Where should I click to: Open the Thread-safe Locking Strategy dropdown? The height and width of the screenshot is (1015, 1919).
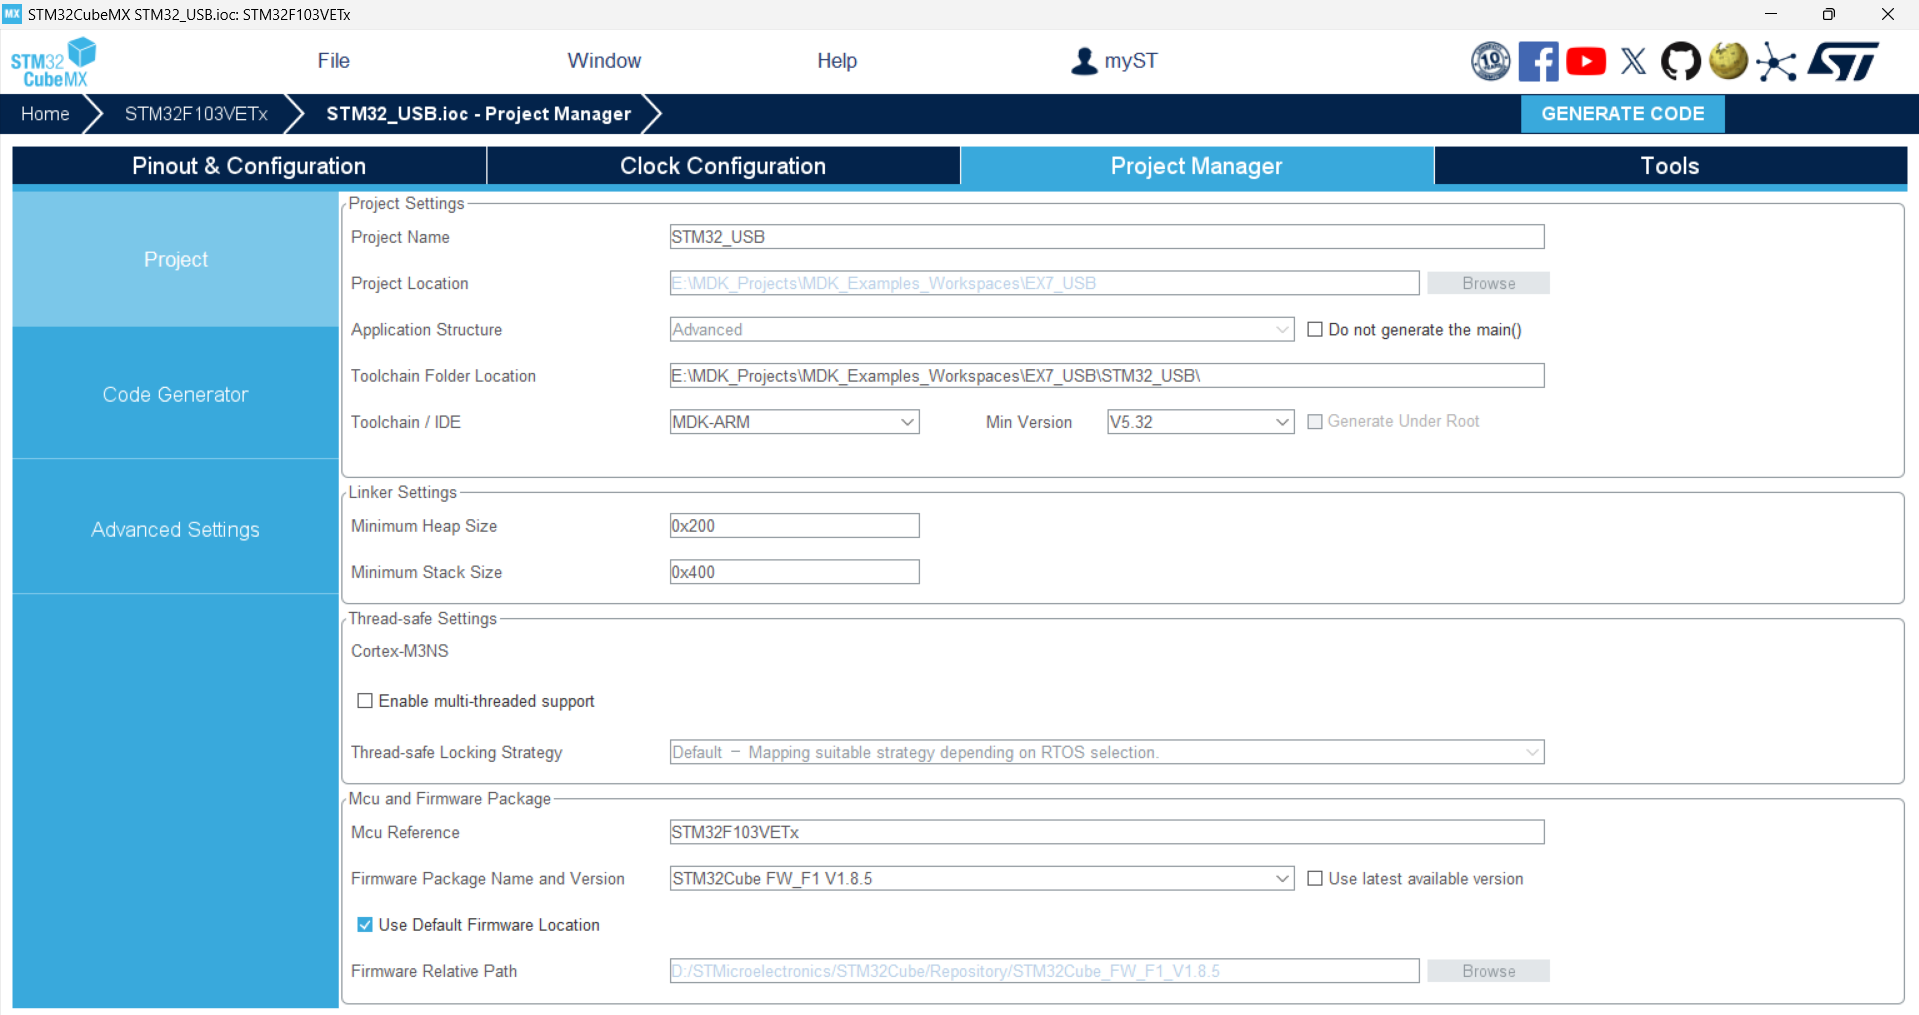(1107, 752)
